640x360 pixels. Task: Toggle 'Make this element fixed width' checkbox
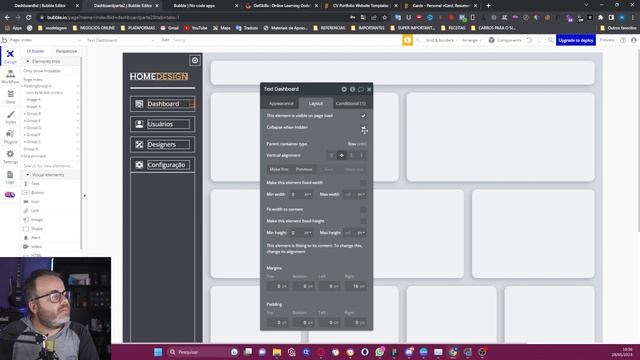(x=363, y=182)
